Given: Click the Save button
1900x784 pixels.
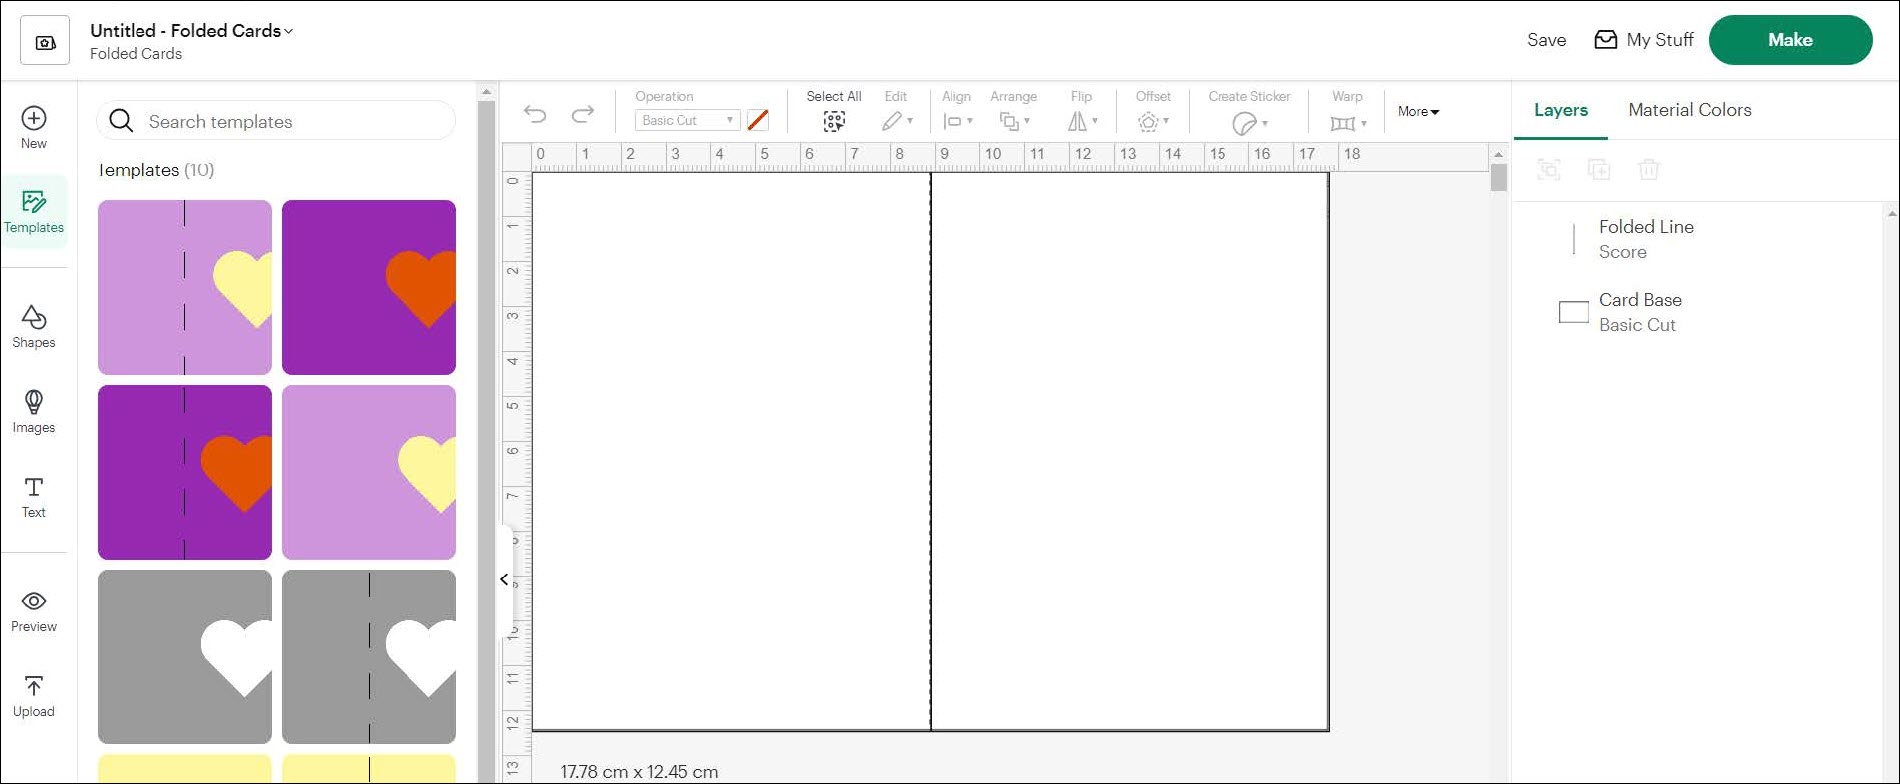Looking at the screenshot, I should 1546,40.
